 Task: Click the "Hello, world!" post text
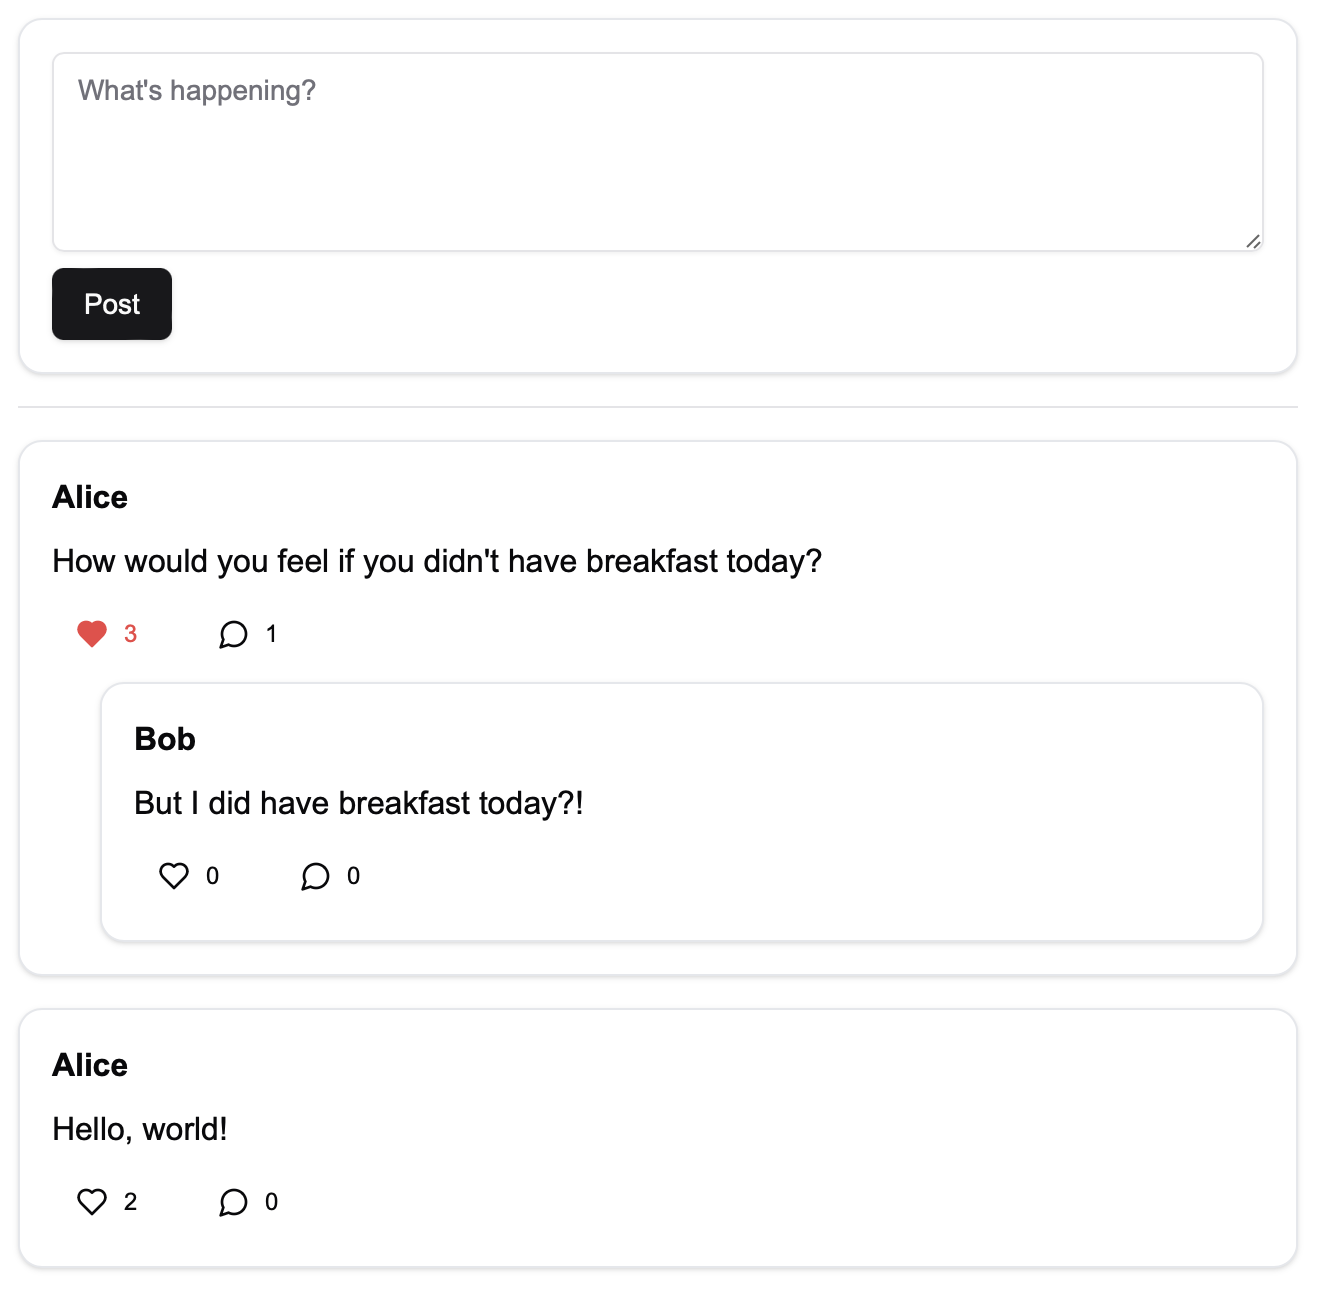click(140, 1129)
